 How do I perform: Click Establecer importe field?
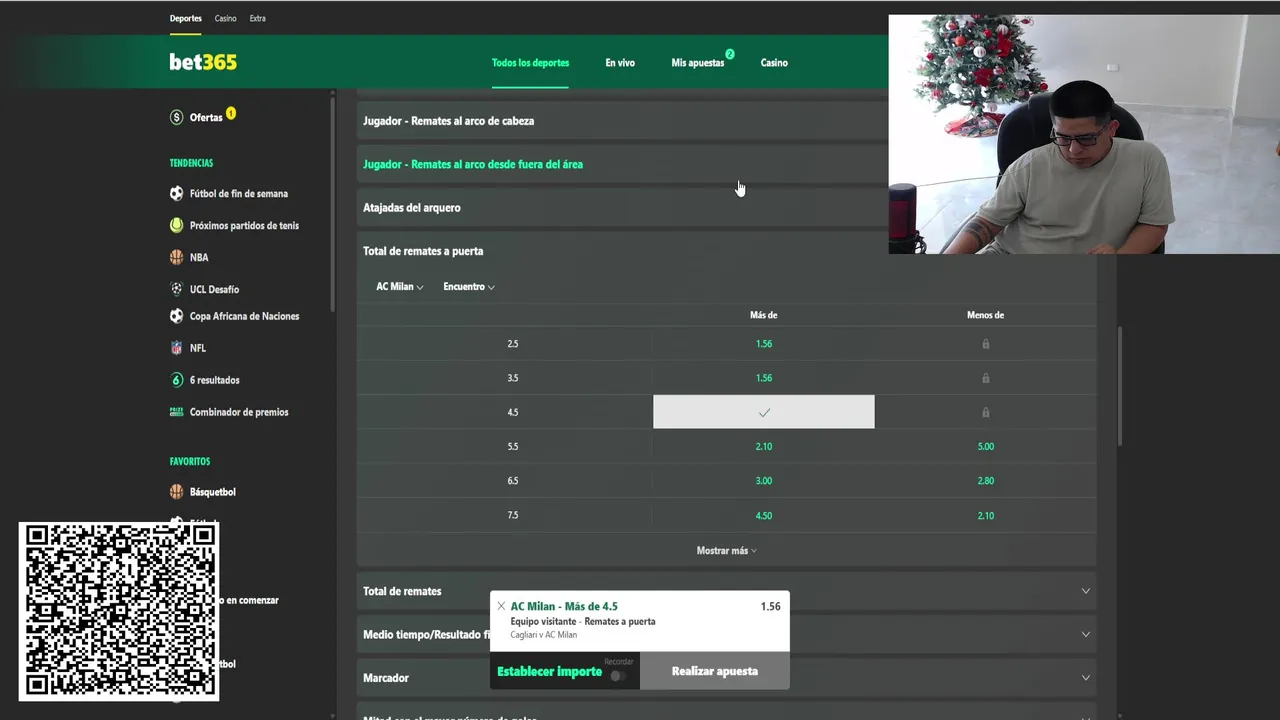550,672
